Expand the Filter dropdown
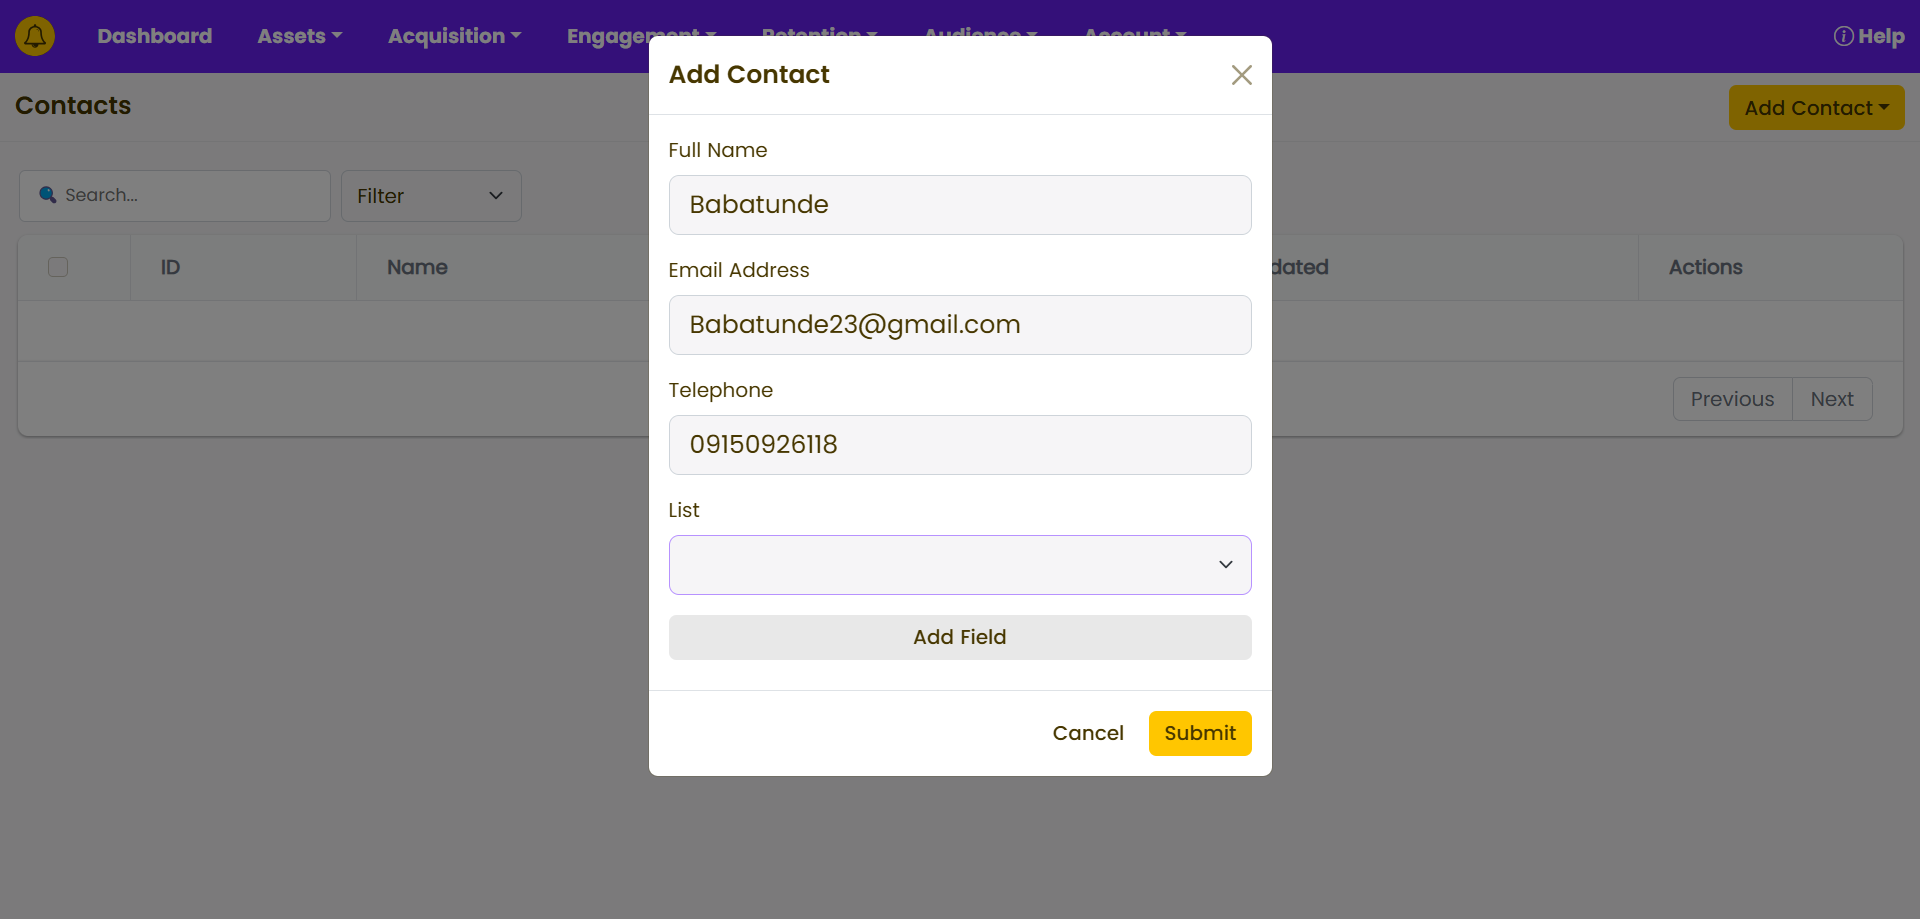 430,196
